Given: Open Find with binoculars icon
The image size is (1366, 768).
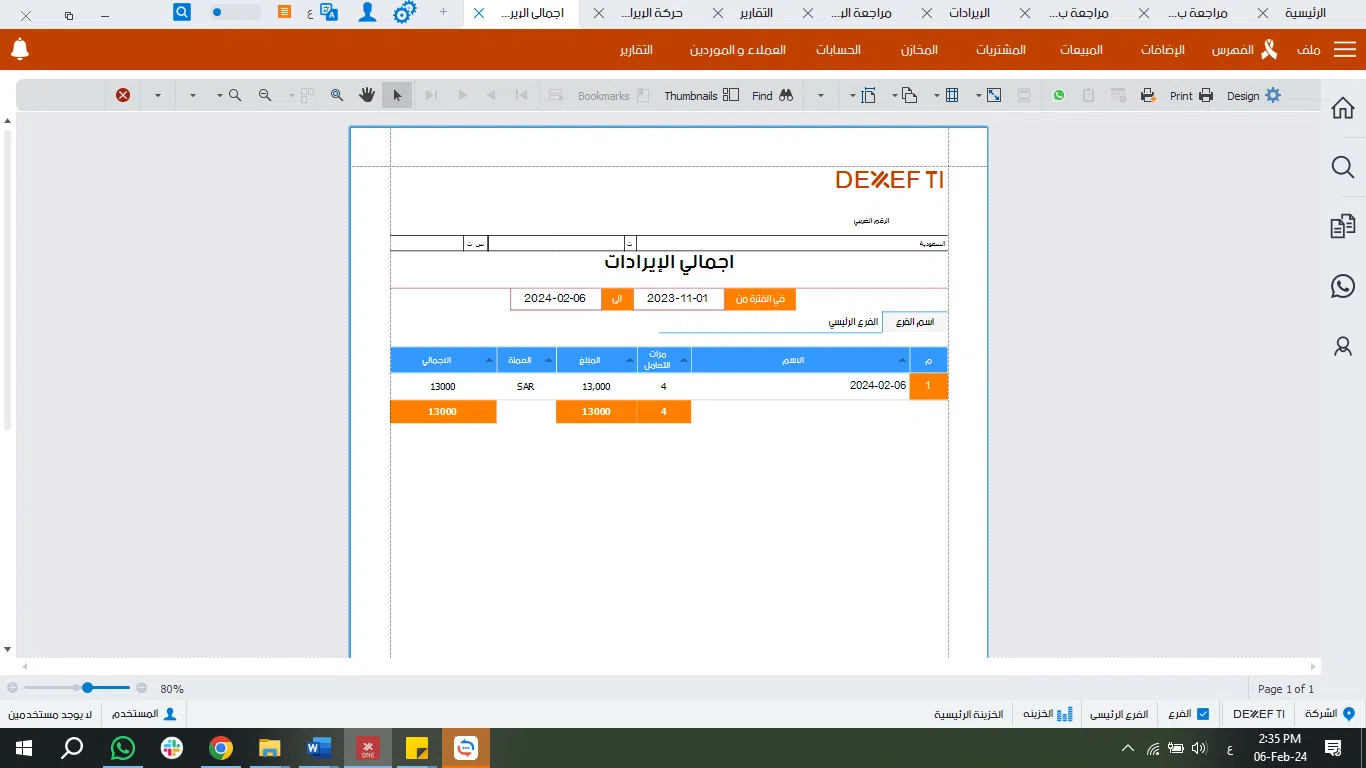Looking at the screenshot, I should [786, 96].
